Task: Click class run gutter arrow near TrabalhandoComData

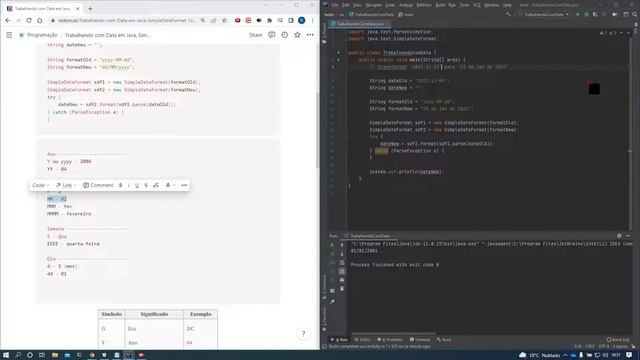Action: (x=338, y=53)
